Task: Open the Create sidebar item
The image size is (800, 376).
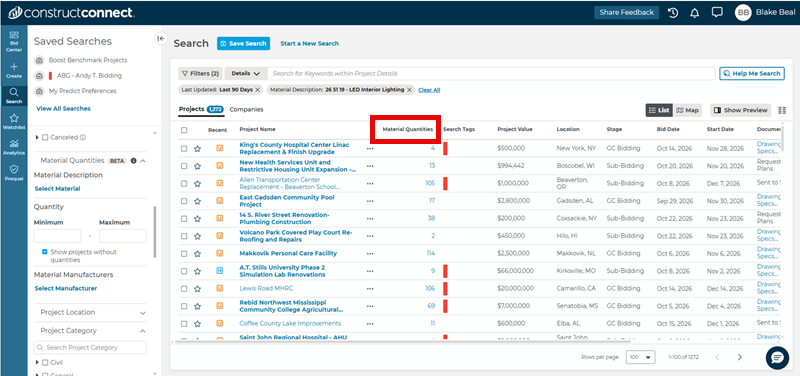Action: 14,70
